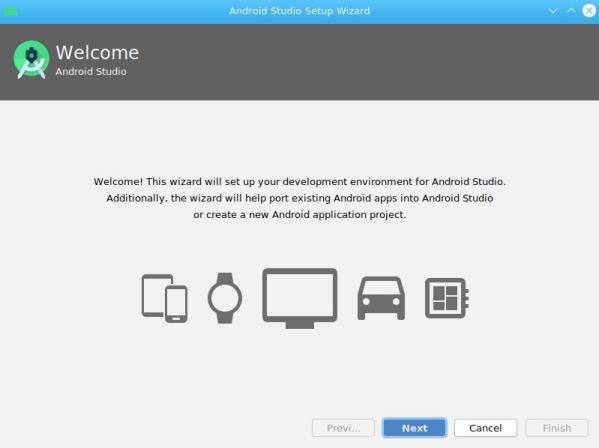599x448 pixels.
Task: Close the Setup Wizard window
Action: pyautogui.click(x=589, y=11)
